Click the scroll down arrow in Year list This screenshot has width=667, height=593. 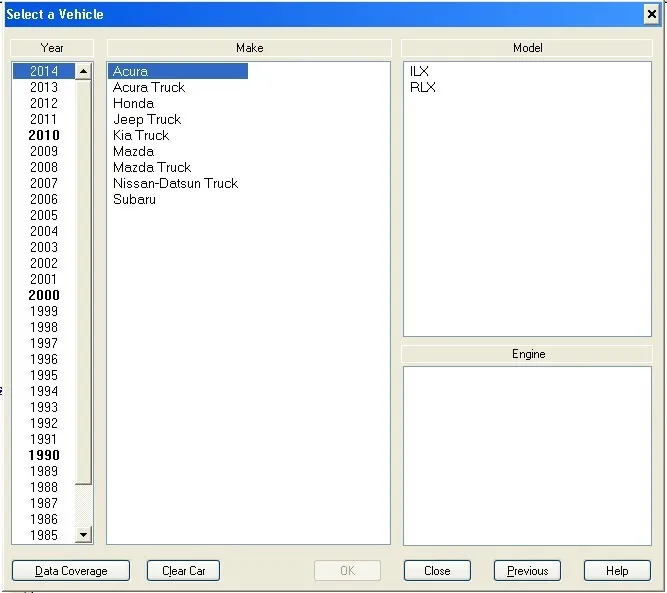click(83, 535)
